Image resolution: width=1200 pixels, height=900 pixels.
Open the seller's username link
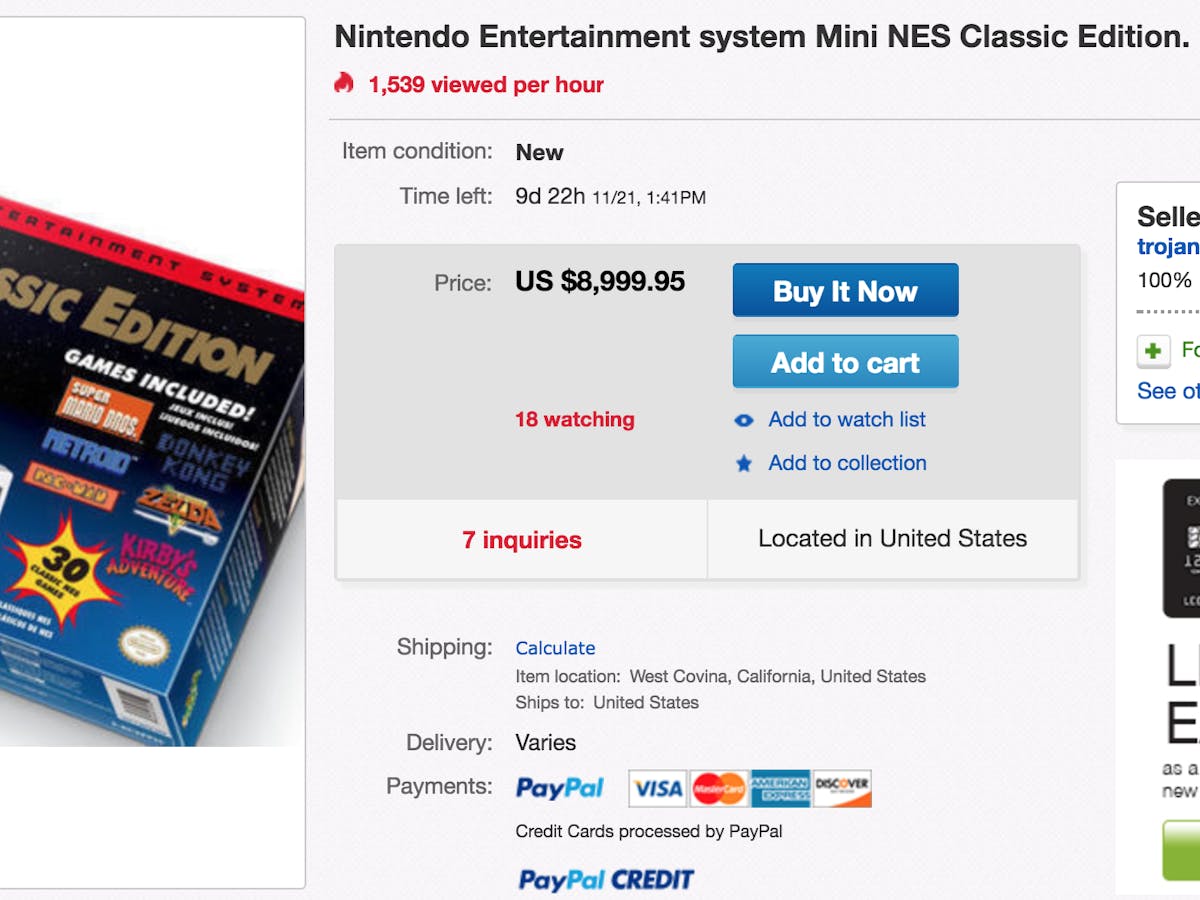click(x=1168, y=246)
